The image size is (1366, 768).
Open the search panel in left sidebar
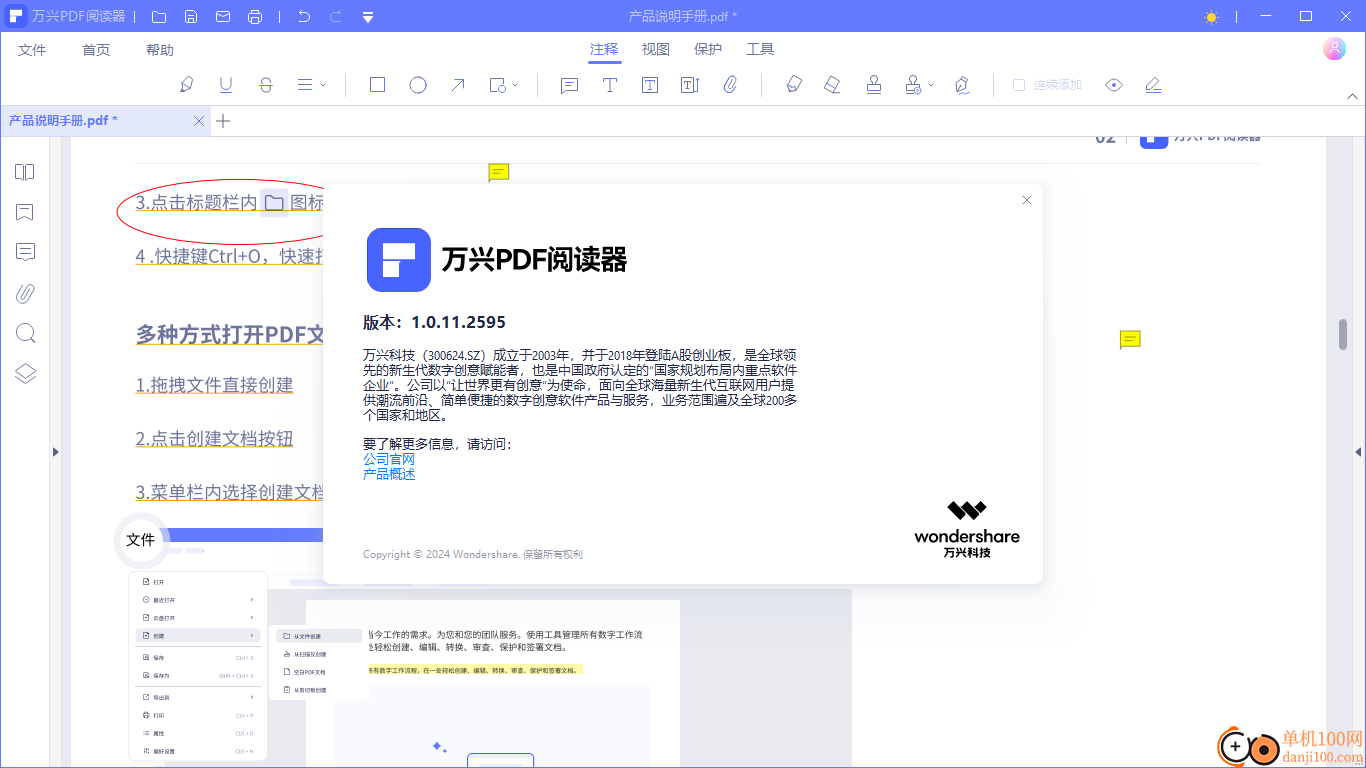click(25, 333)
